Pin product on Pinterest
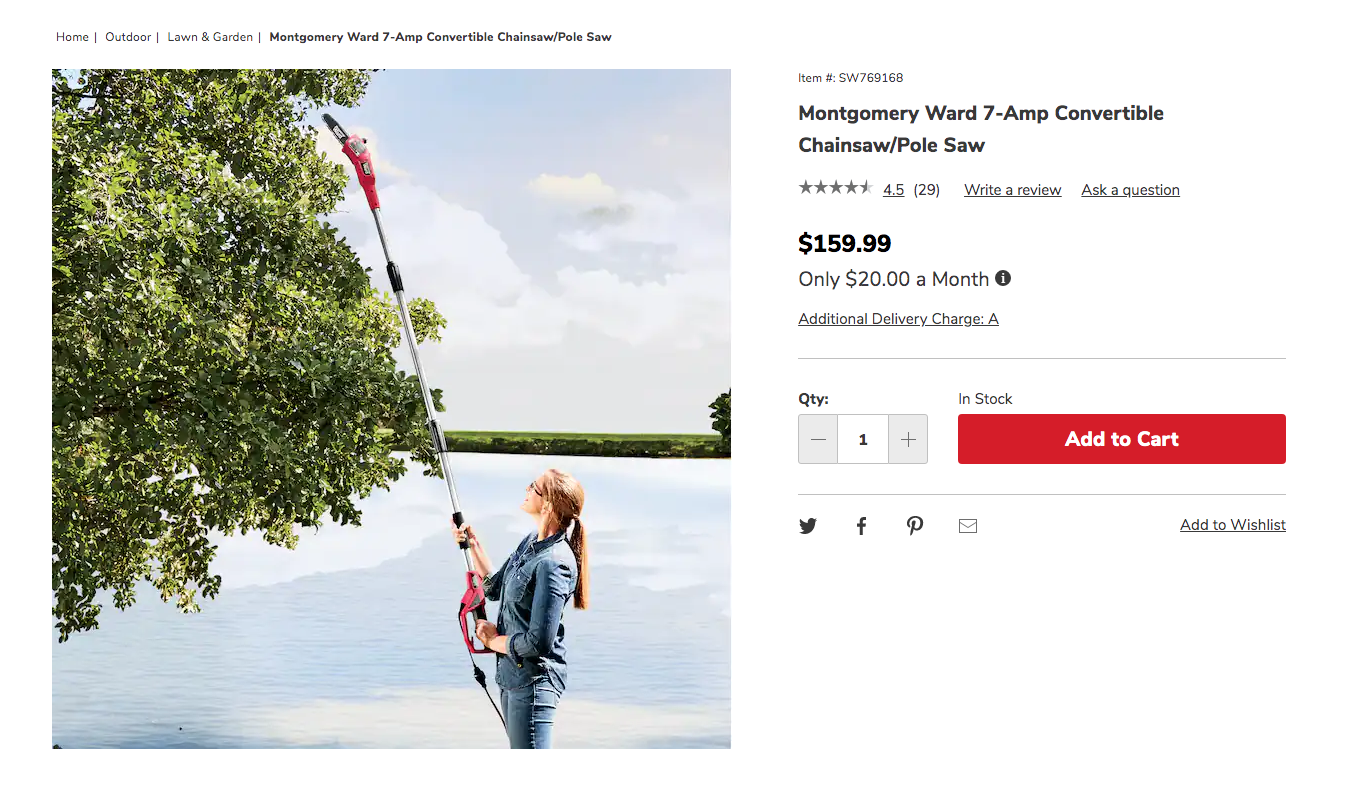 (915, 526)
